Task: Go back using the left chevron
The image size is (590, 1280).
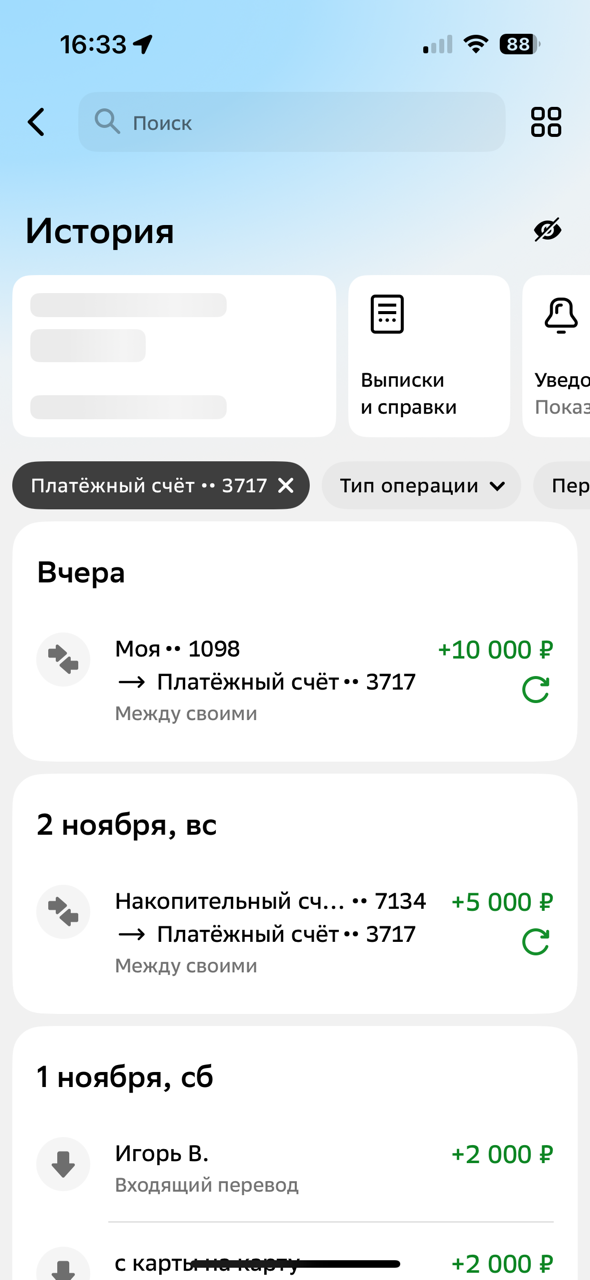Action: coord(35,122)
